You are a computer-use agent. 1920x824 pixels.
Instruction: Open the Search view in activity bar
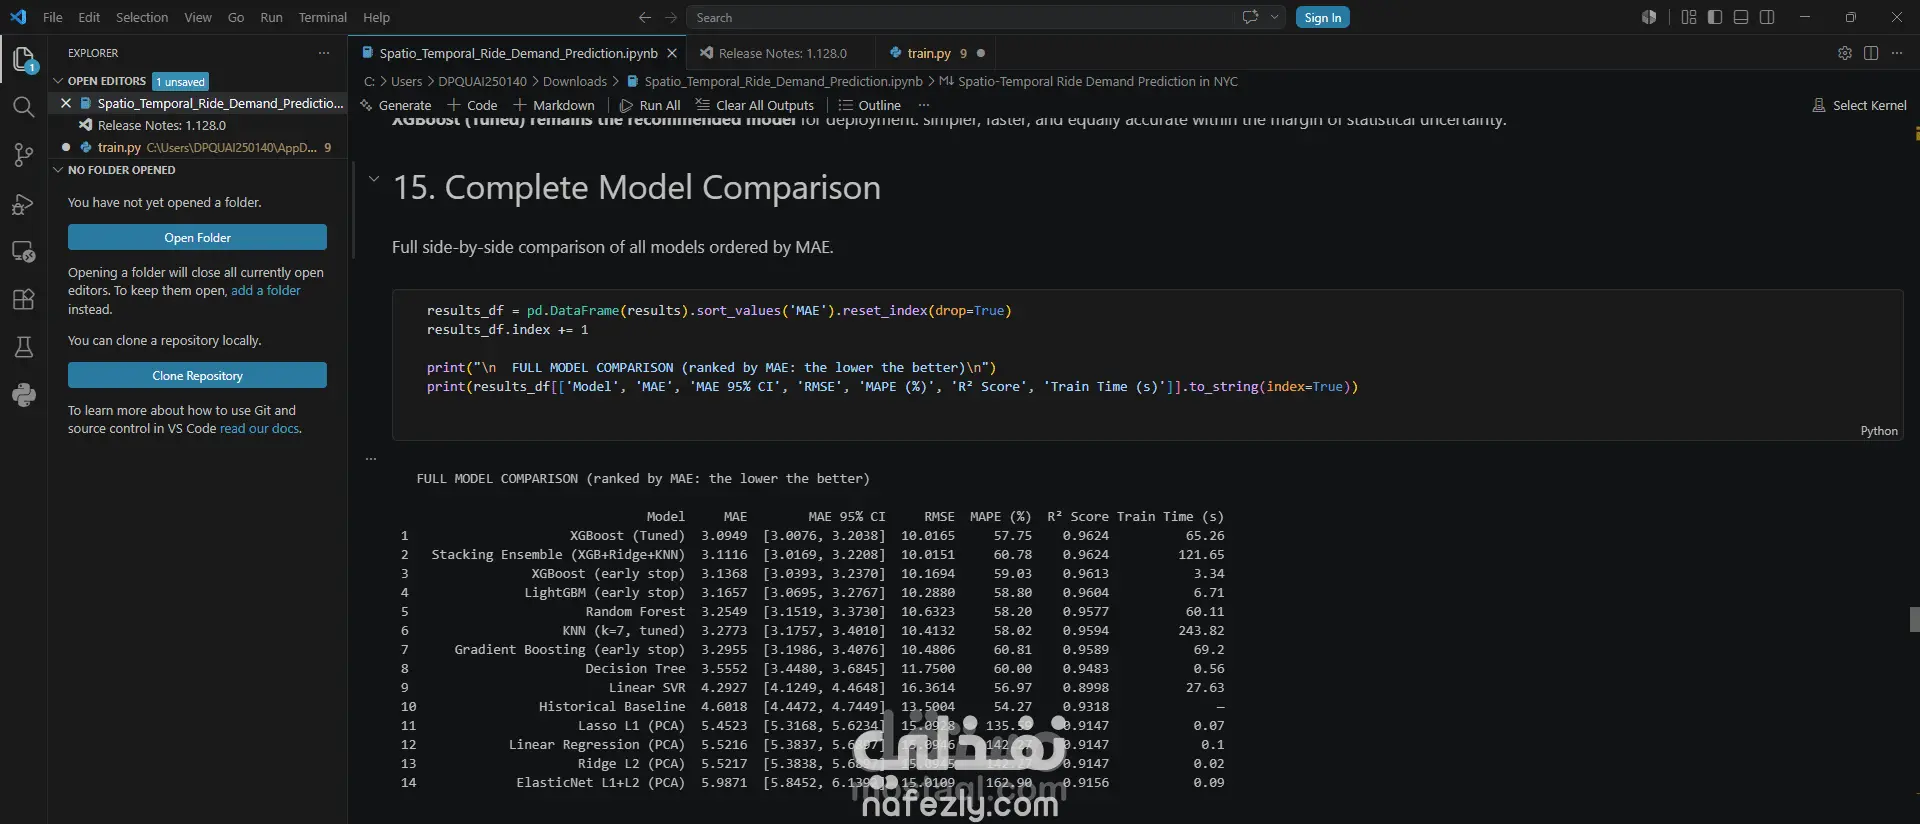pyautogui.click(x=24, y=107)
